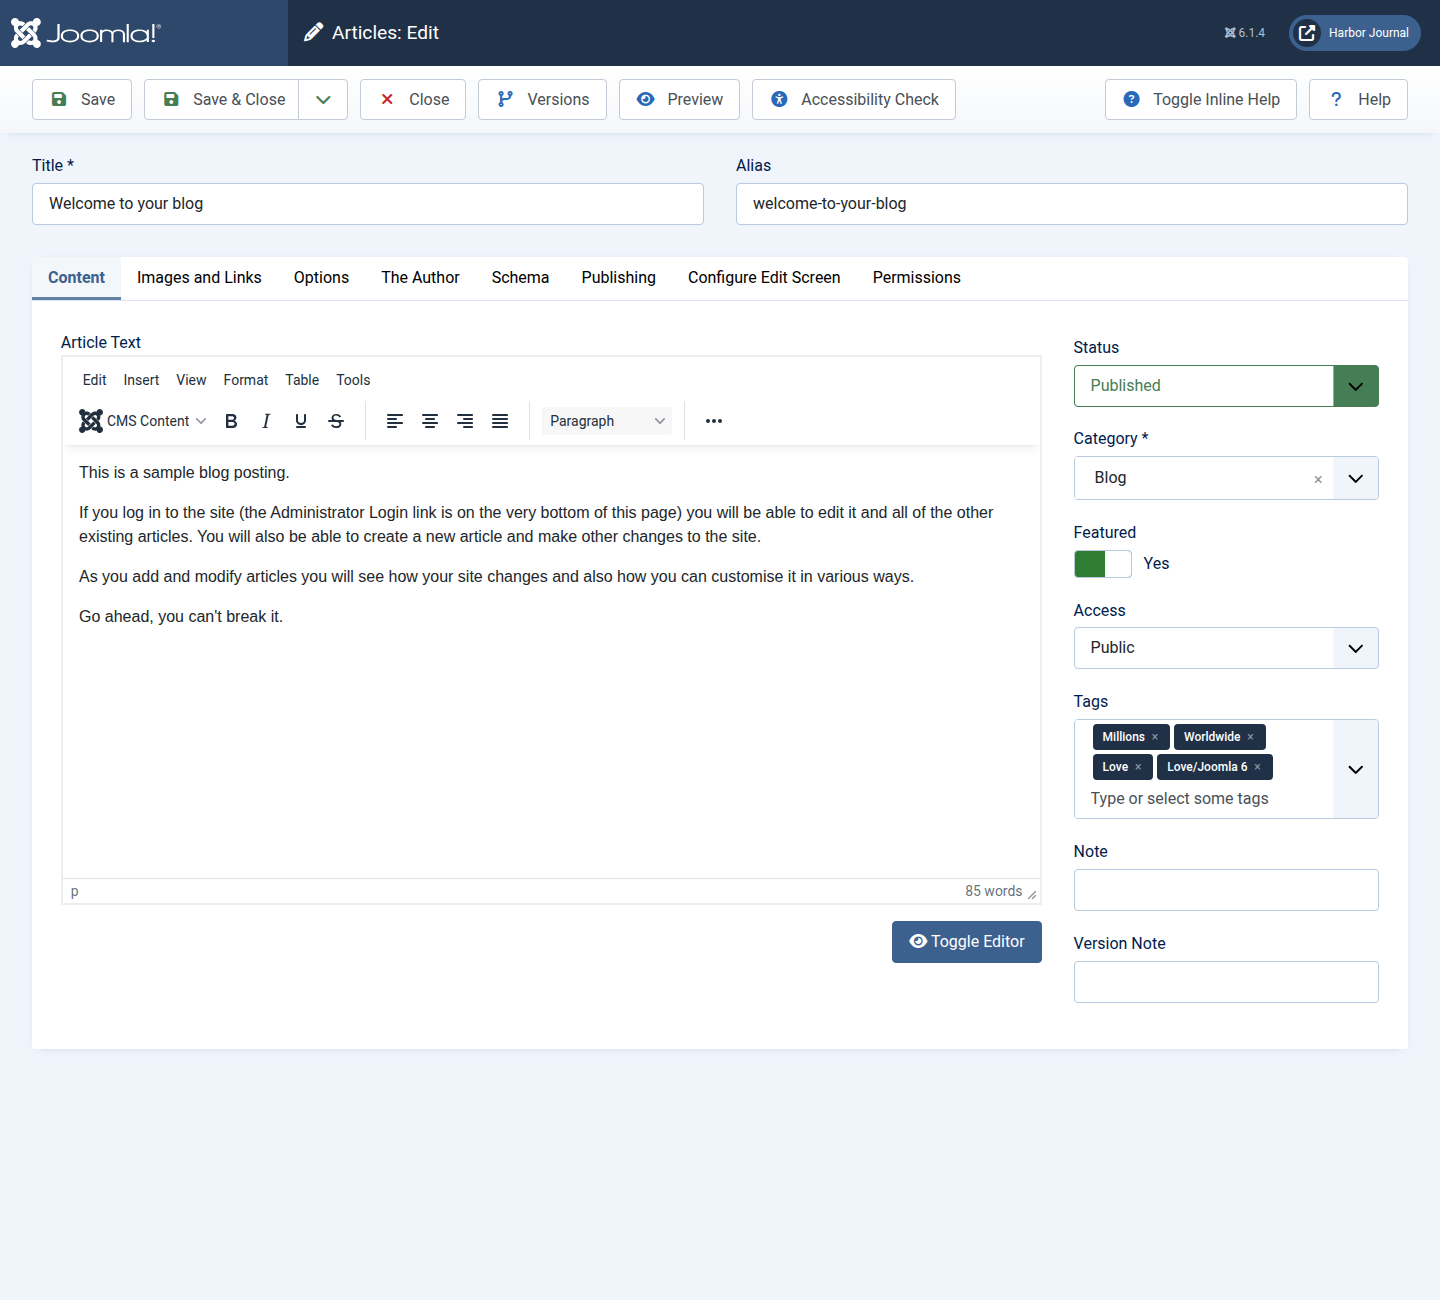The image size is (1440, 1300).
Task: Apply strikethrough formatting
Action: pyautogui.click(x=336, y=421)
